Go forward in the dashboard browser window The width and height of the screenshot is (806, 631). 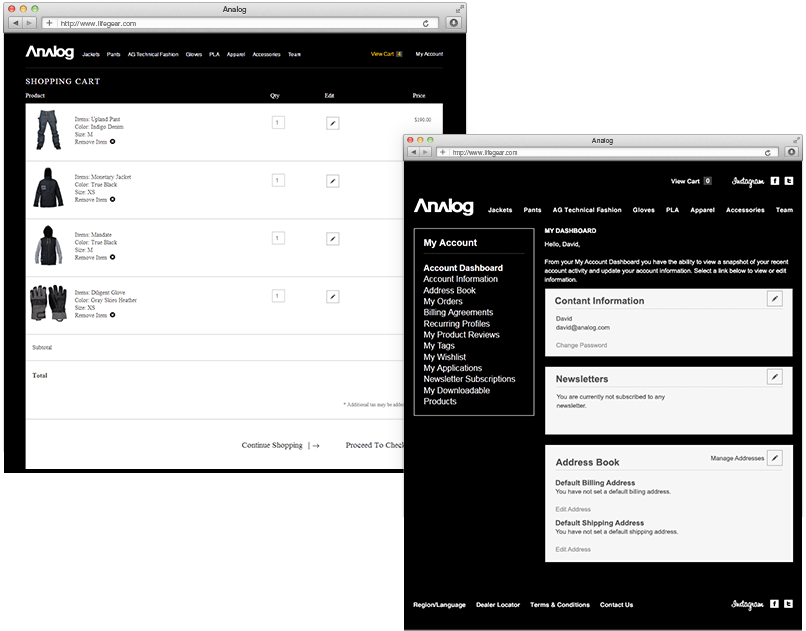point(425,152)
